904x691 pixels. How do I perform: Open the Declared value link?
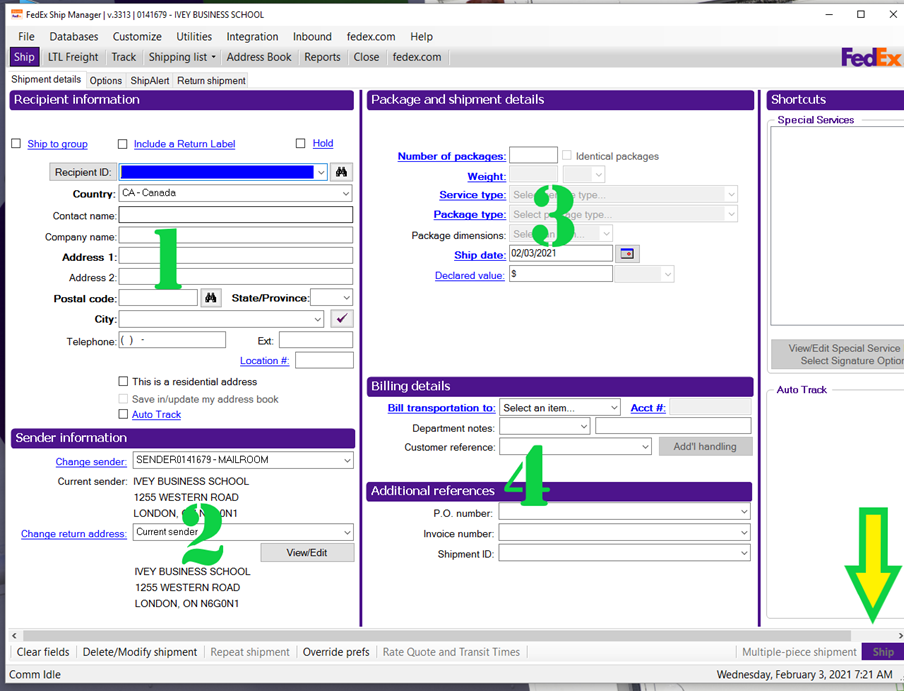pyautogui.click(x=470, y=275)
